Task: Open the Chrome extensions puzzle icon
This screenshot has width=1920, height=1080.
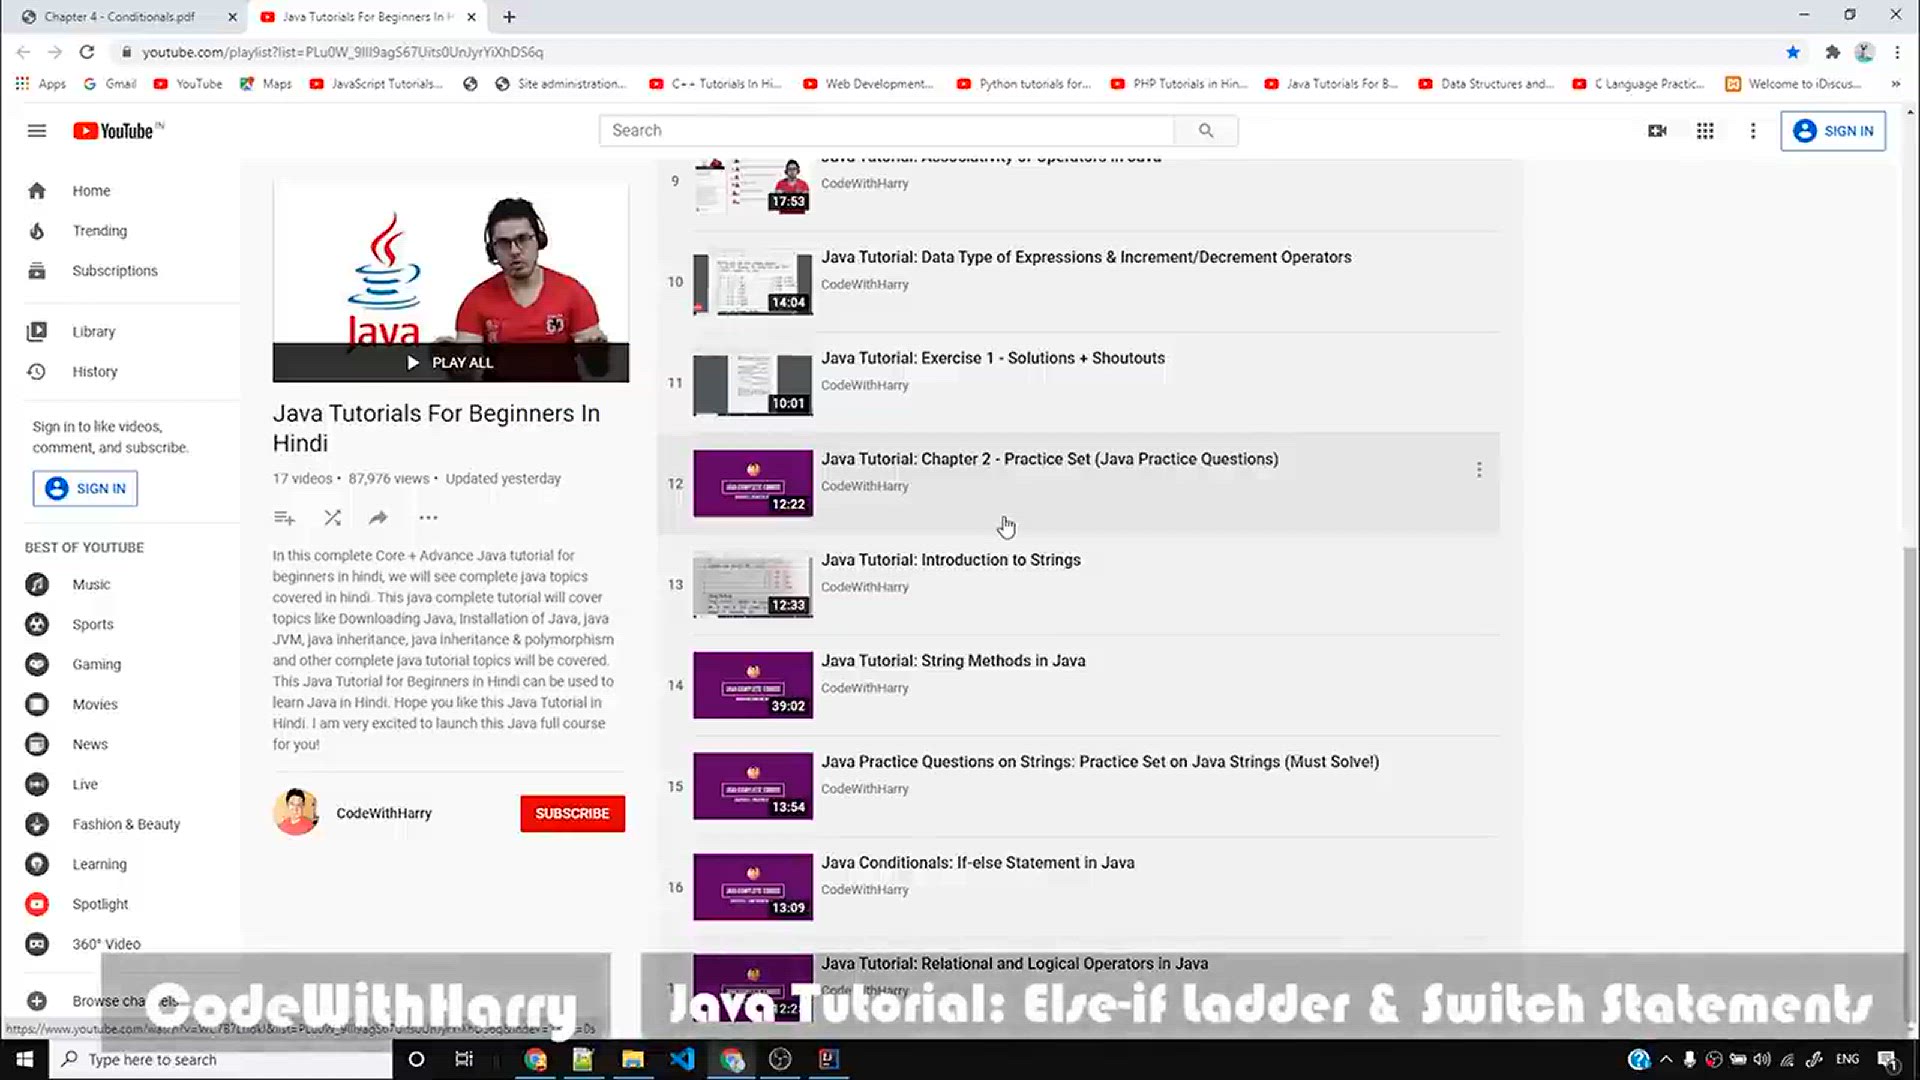Action: click(1832, 52)
